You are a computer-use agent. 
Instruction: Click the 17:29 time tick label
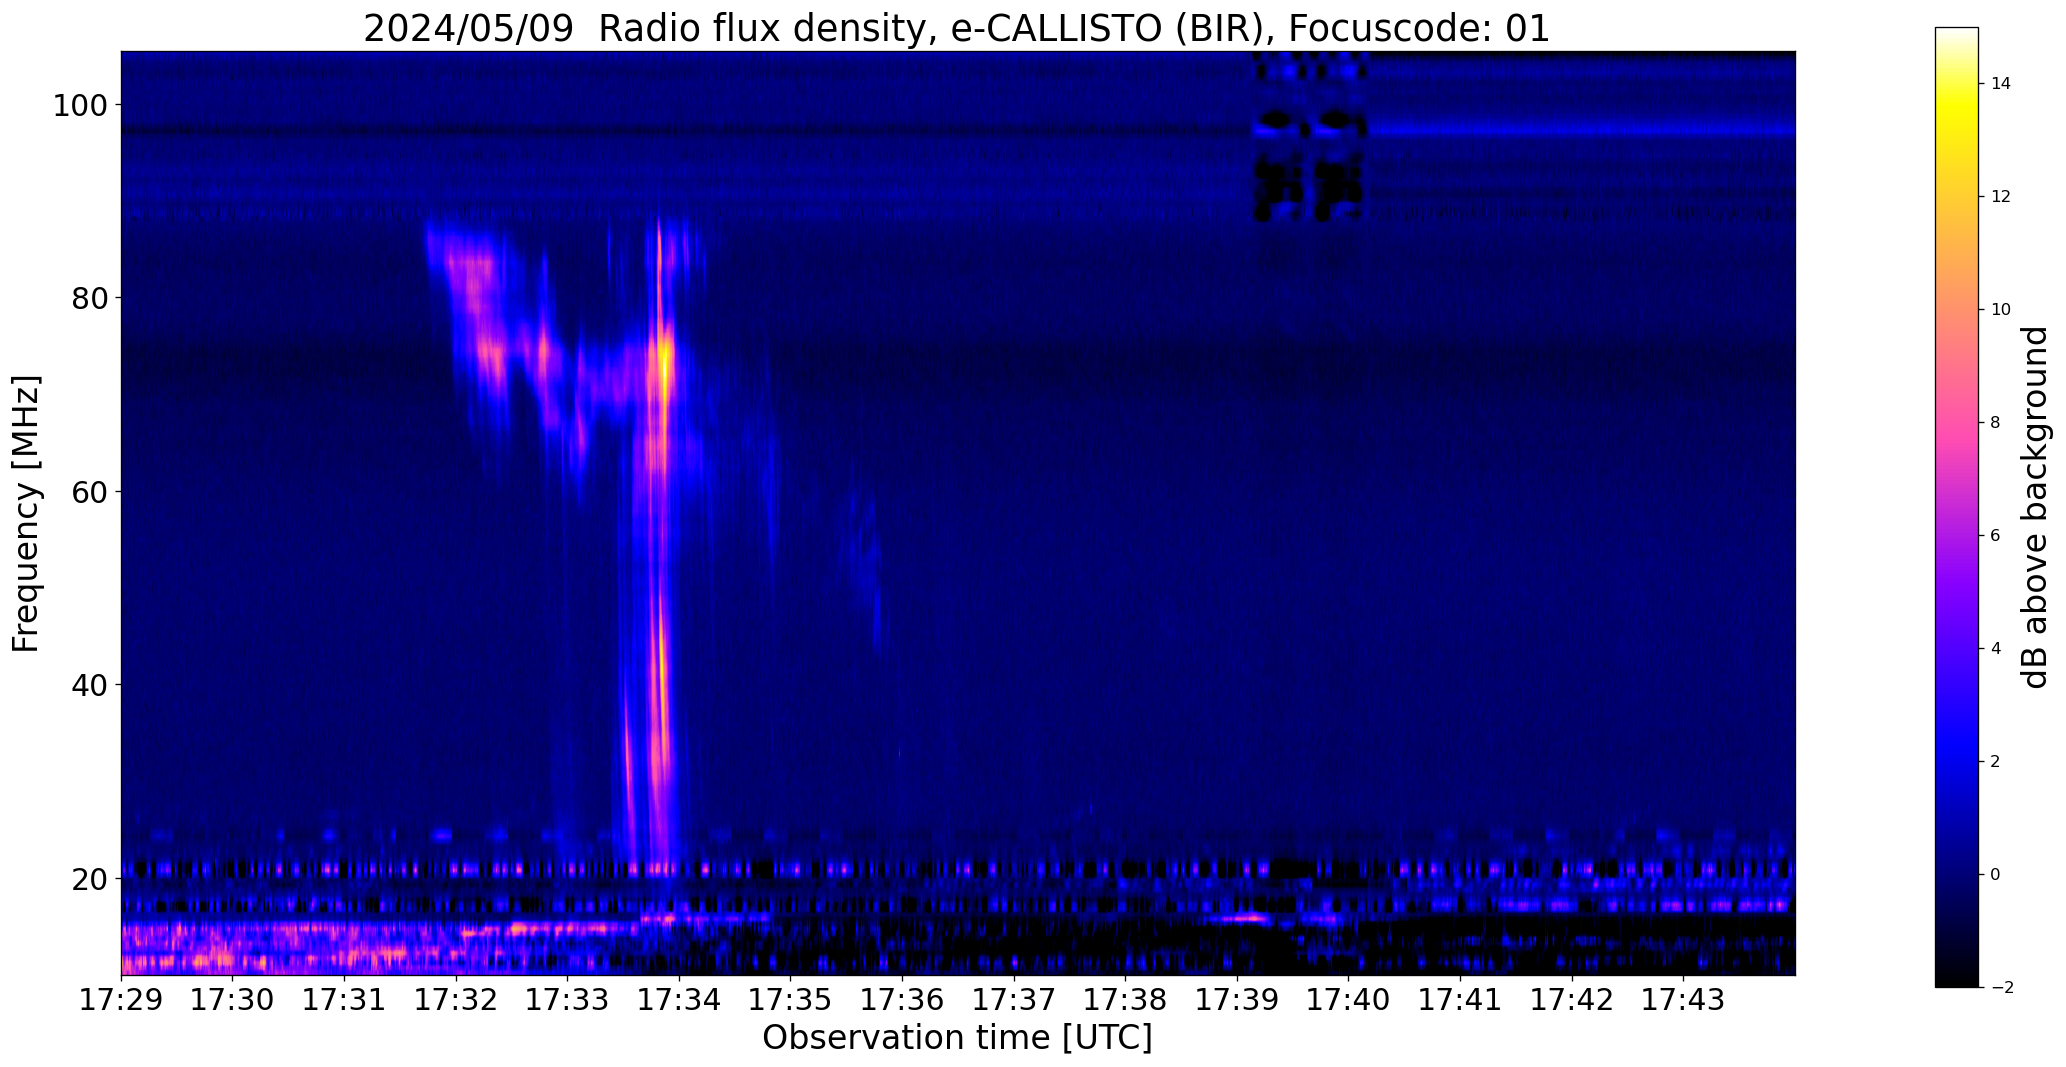click(x=122, y=999)
